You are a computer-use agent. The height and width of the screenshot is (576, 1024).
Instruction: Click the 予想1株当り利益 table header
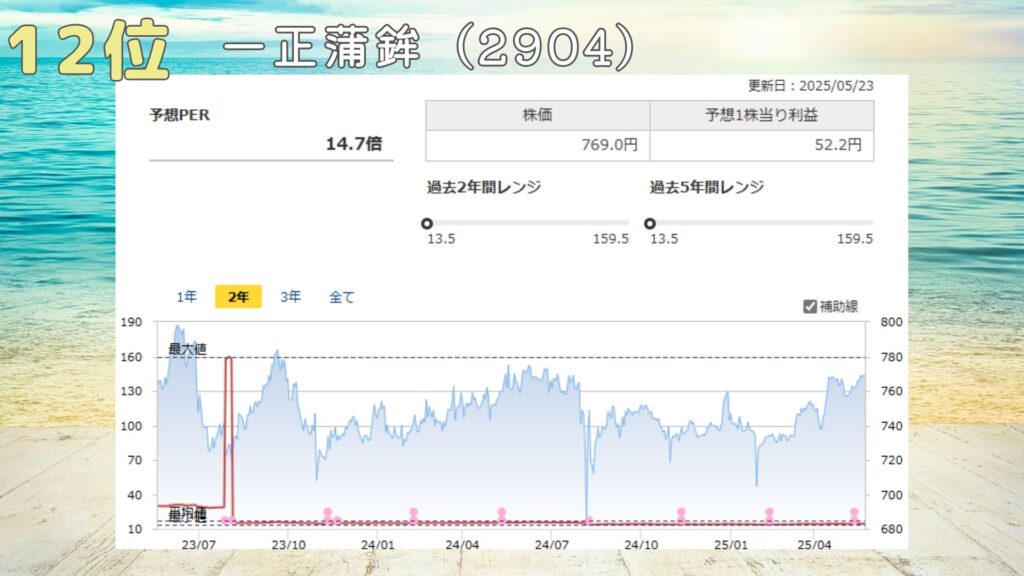pyautogui.click(x=761, y=115)
